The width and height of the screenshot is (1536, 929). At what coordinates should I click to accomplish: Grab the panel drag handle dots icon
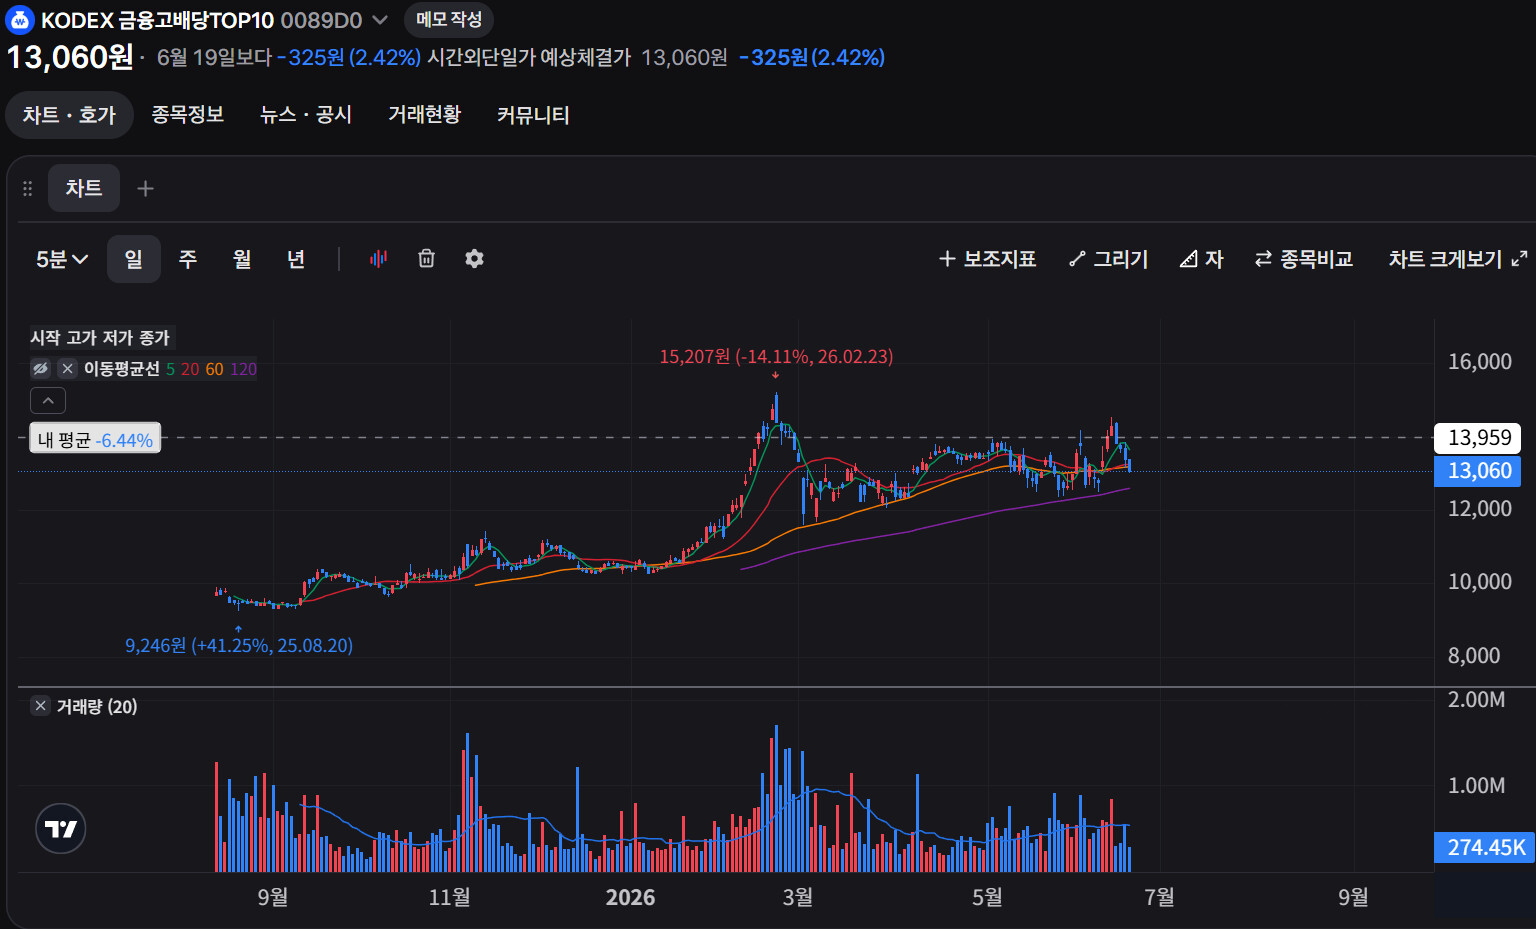[x=28, y=188]
